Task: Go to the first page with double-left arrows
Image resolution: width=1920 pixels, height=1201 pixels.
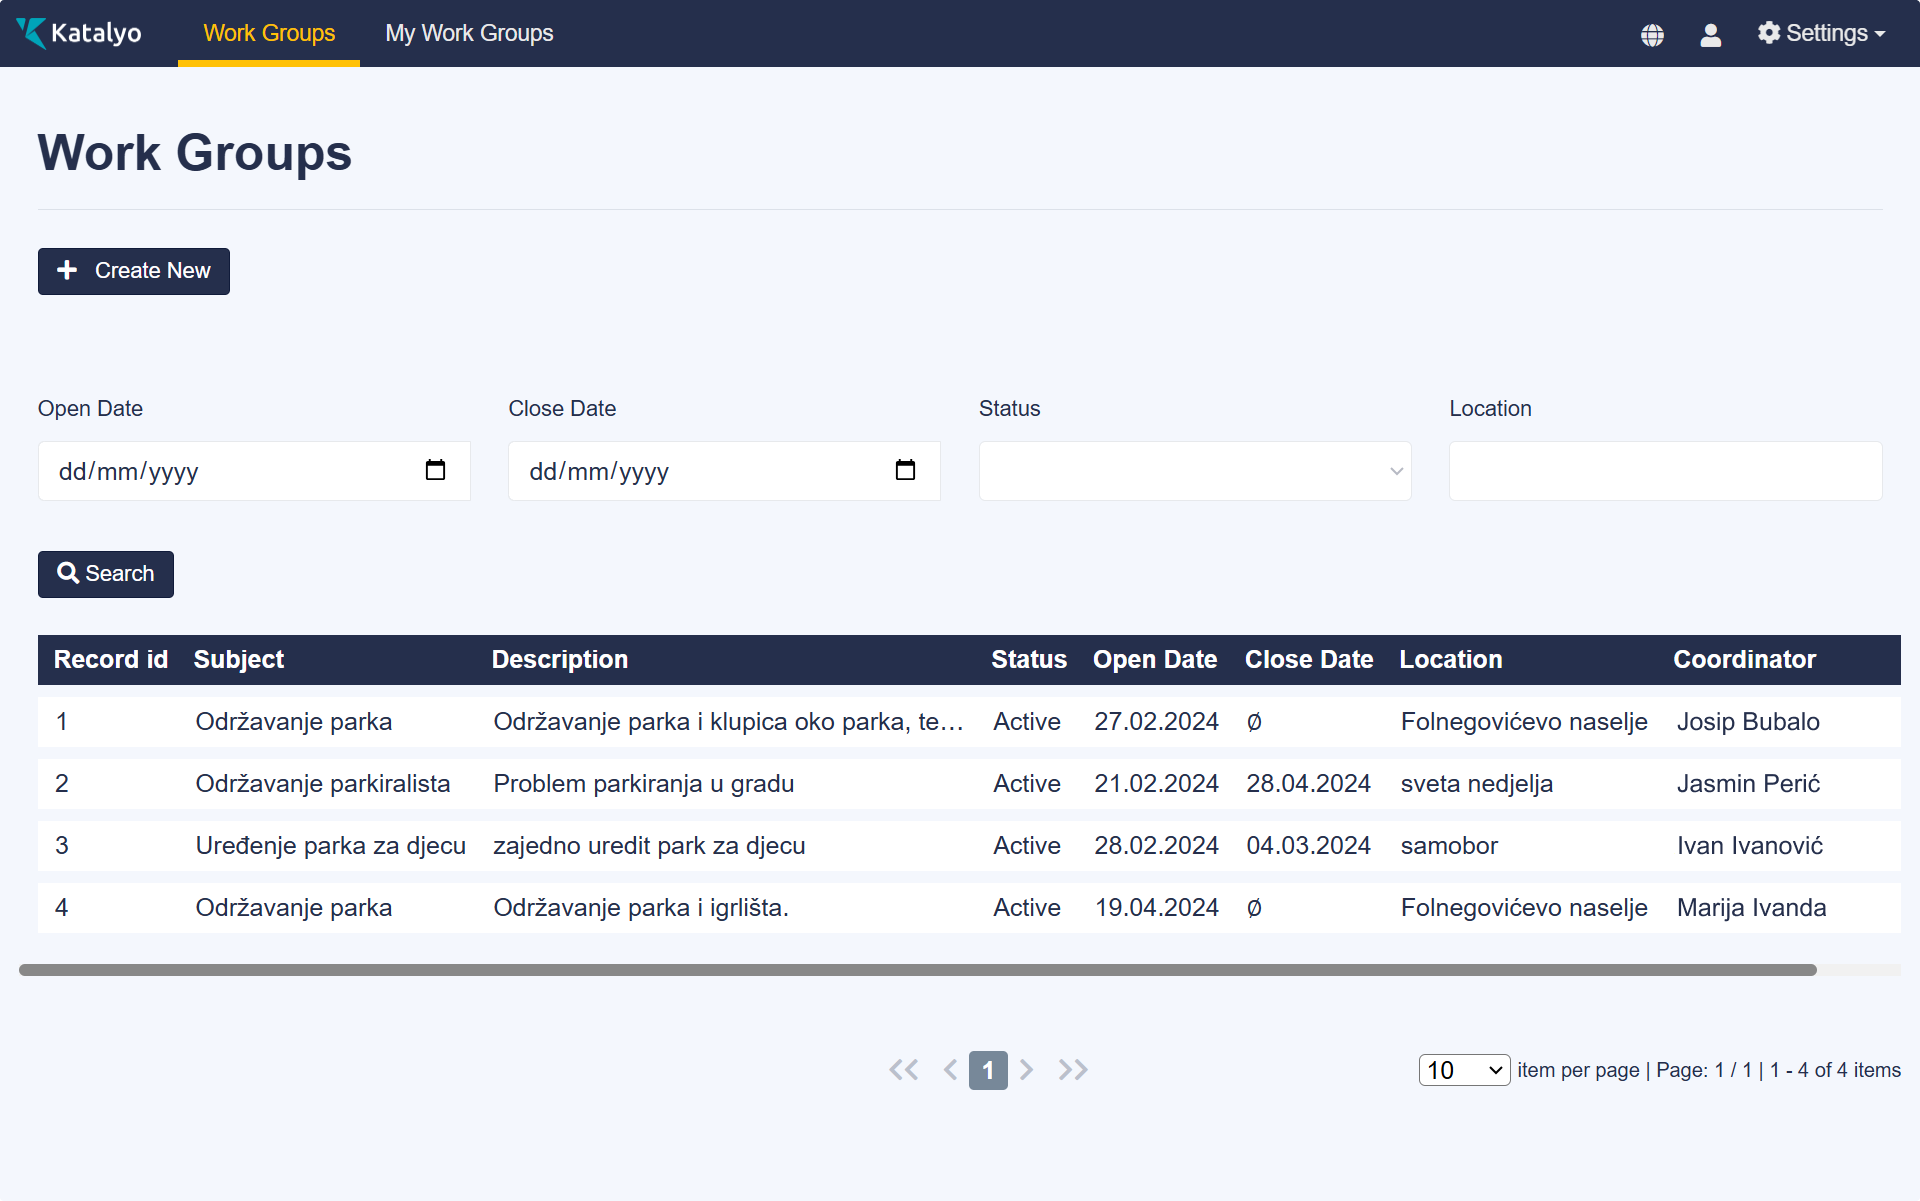Action: pos(903,1070)
